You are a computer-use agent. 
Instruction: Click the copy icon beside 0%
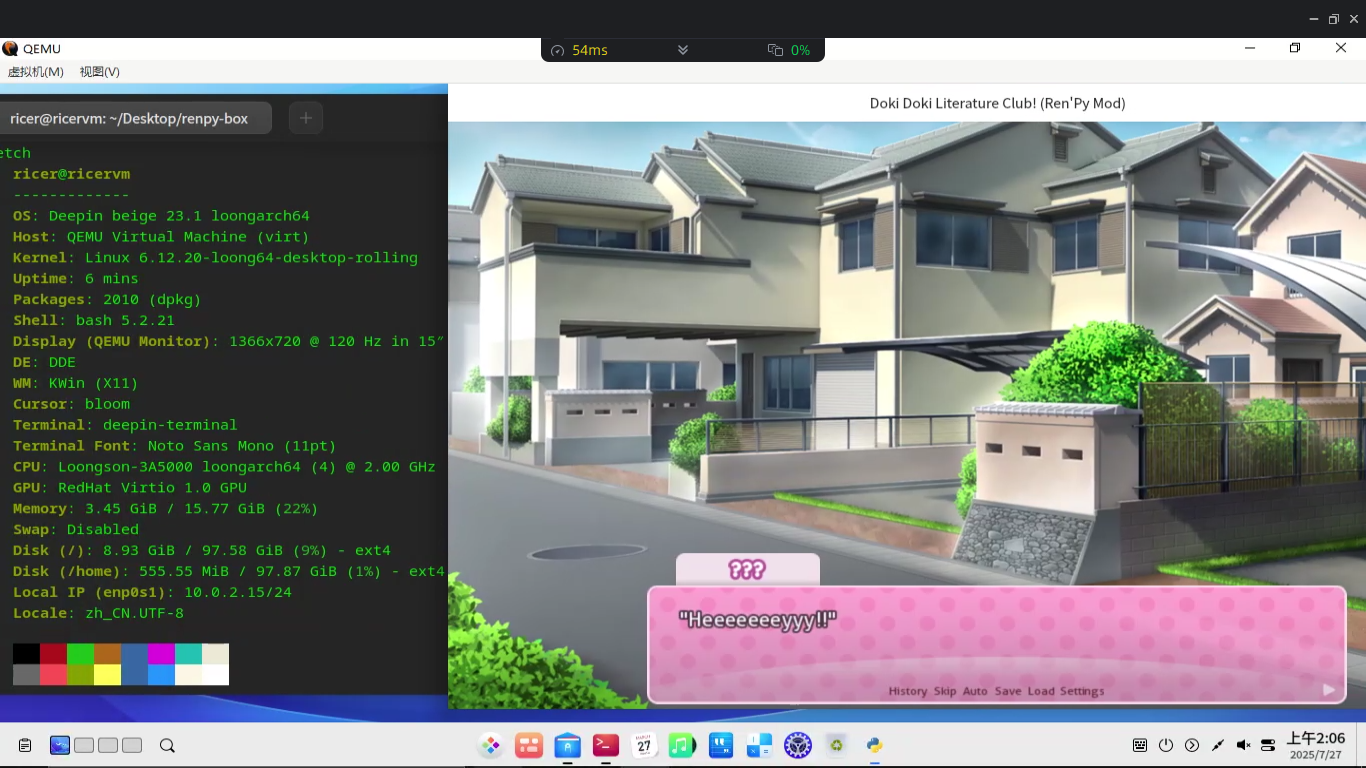pos(775,50)
